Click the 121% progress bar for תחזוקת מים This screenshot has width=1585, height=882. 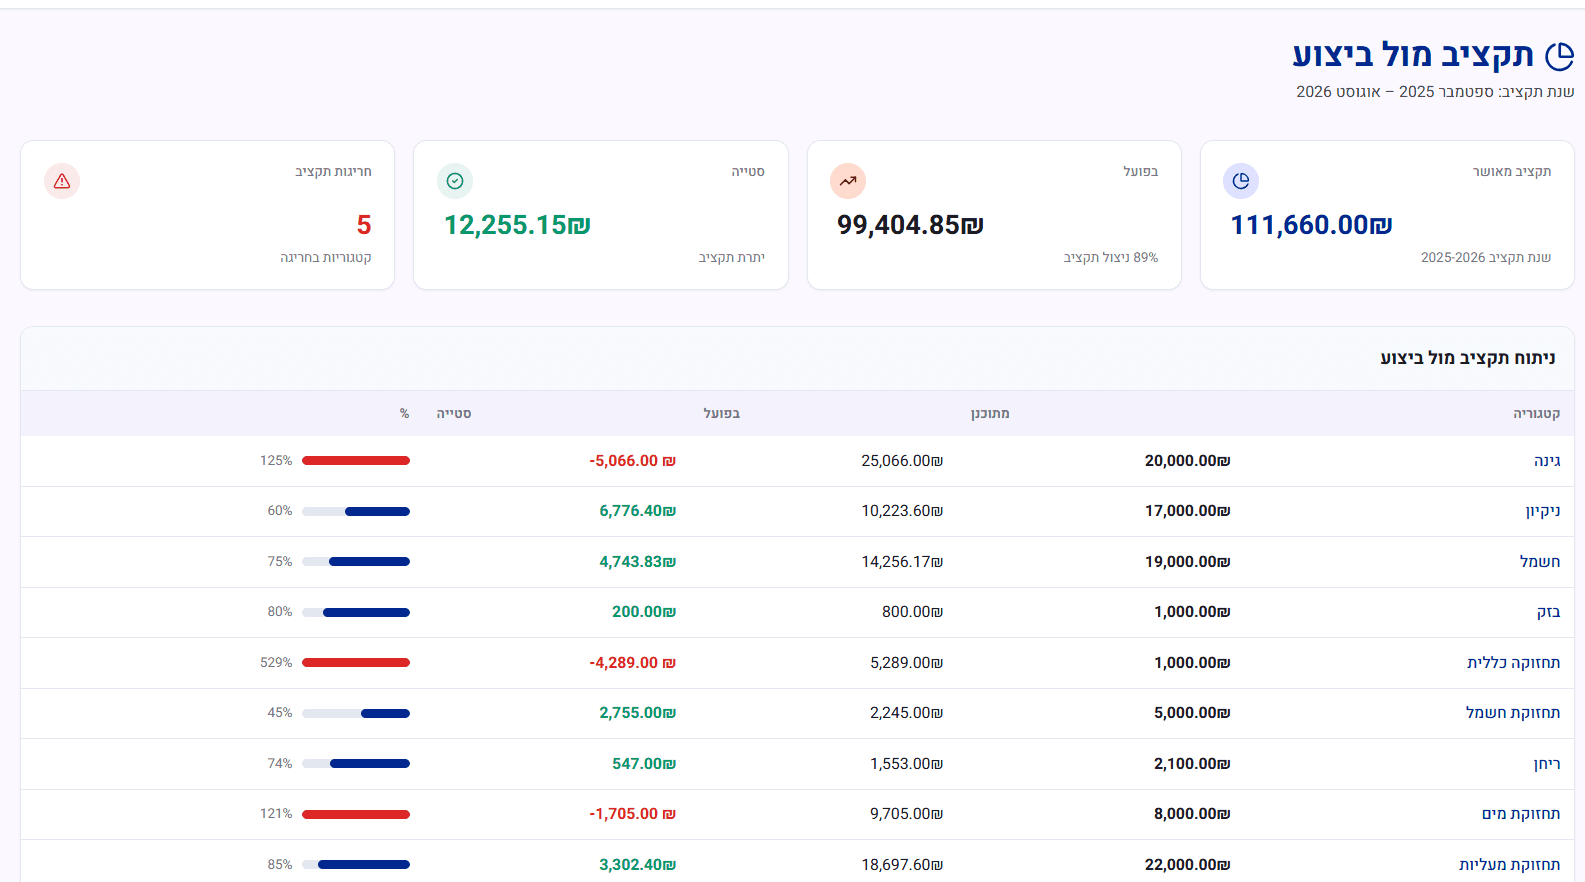[x=356, y=814]
